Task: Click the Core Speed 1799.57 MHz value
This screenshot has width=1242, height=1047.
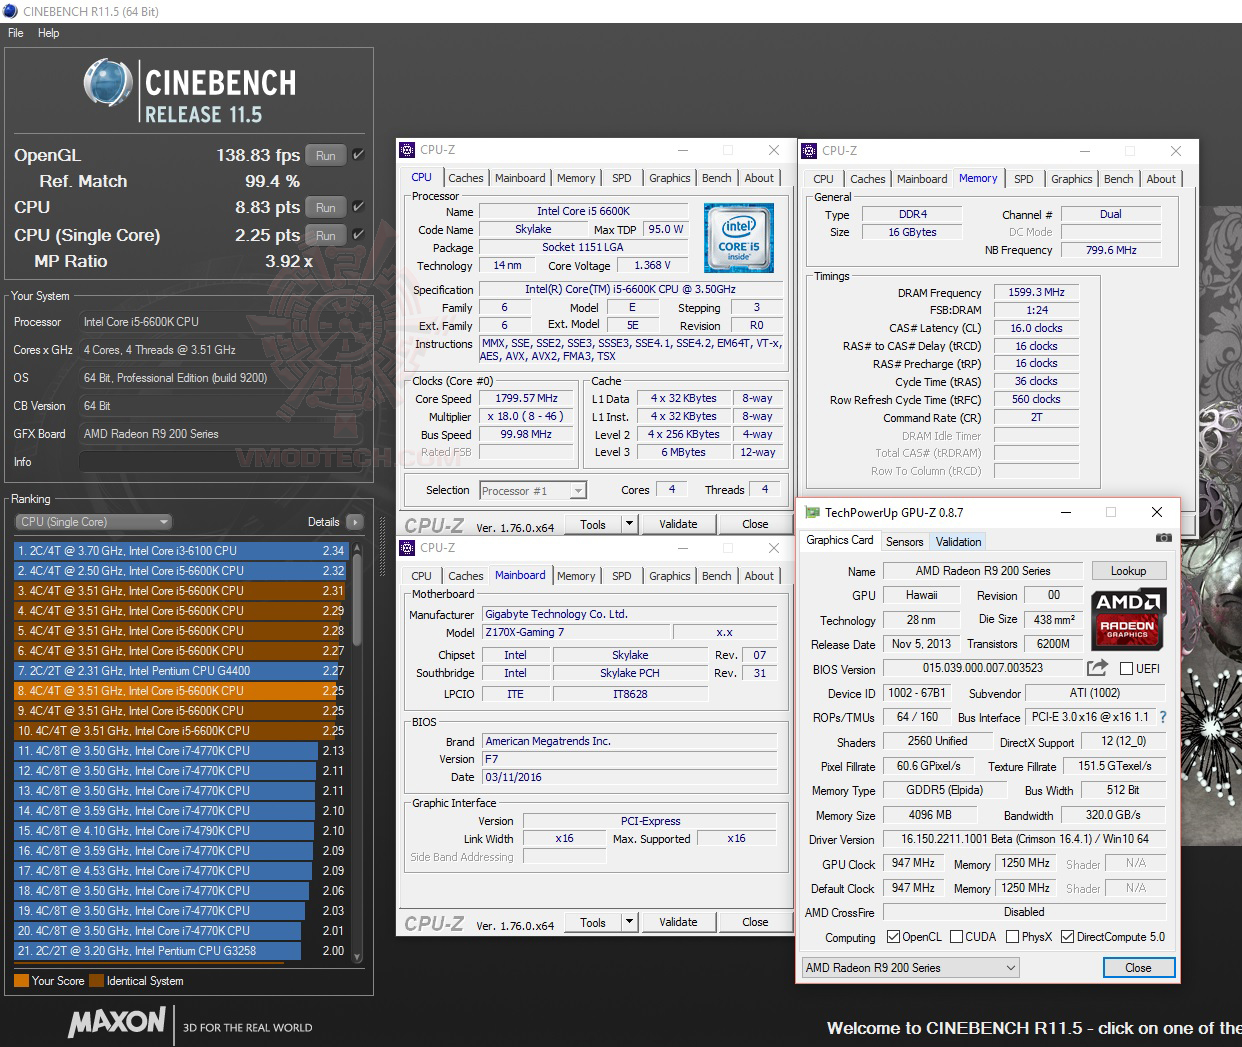Action: pyautogui.click(x=526, y=398)
